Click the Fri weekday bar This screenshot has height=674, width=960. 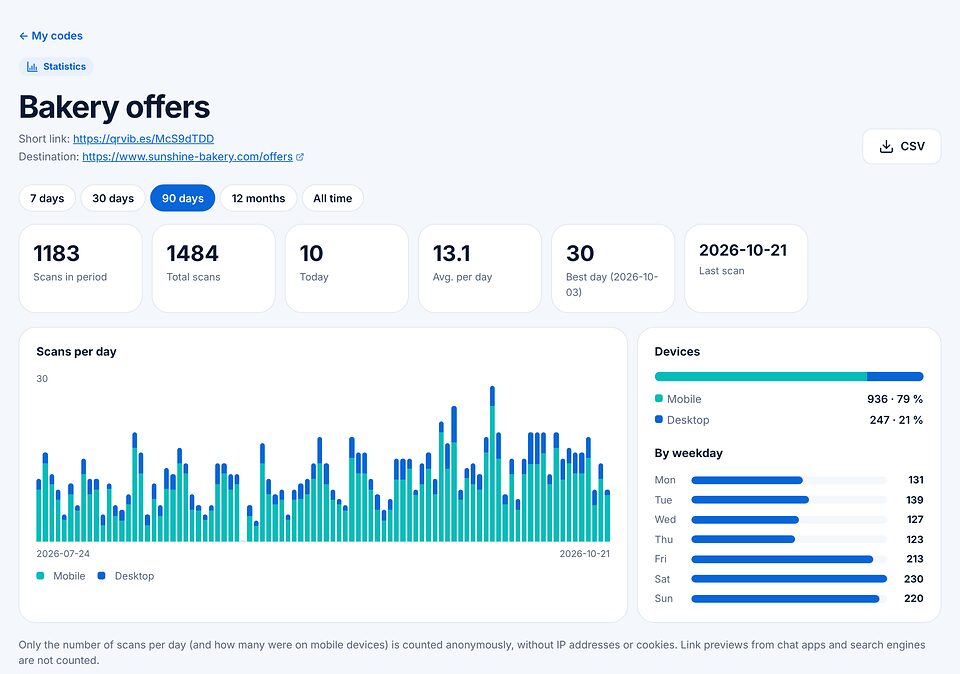pyautogui.click(x=789, y=559)
